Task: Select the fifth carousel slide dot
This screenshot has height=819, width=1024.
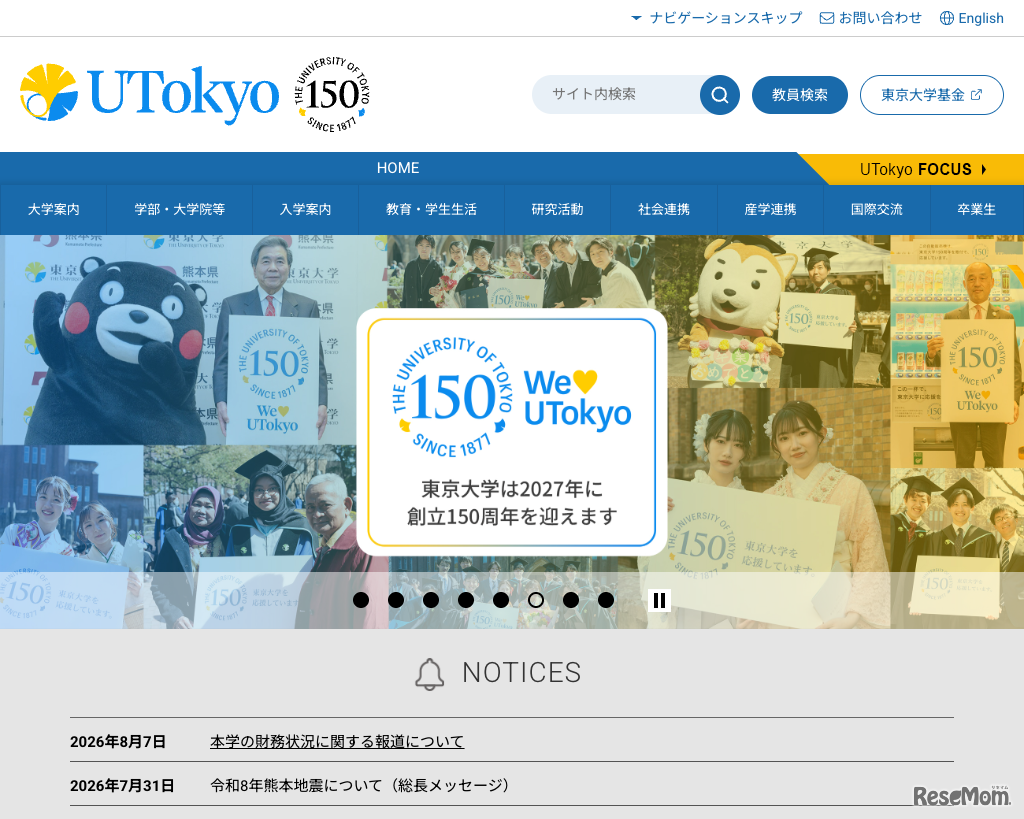Action: click(501, 600)
